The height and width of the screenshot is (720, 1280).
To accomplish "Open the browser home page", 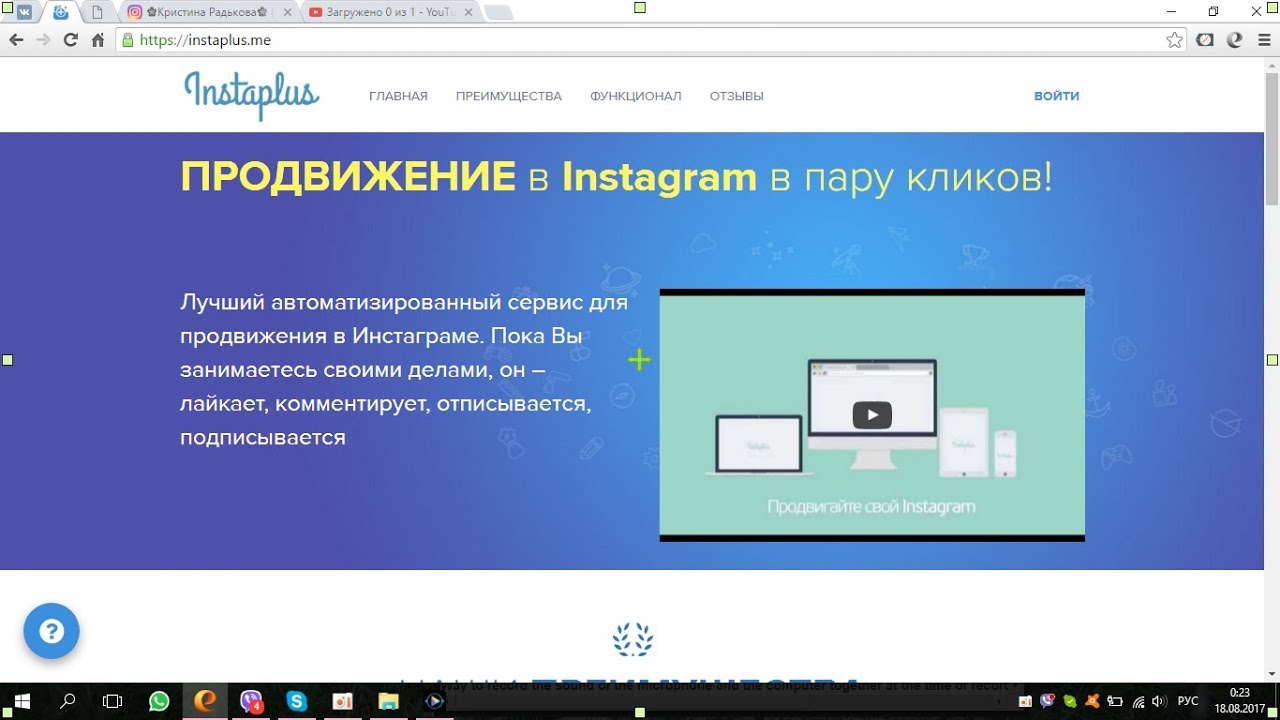I will pyautogui.click(x=98, y=40).
